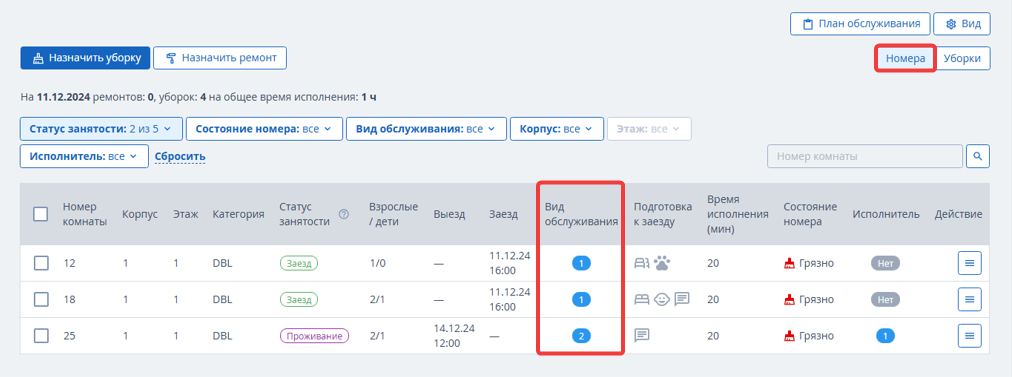
Task: Open the Состояние номера filter dropdown
Action: (x=265, y=129)
